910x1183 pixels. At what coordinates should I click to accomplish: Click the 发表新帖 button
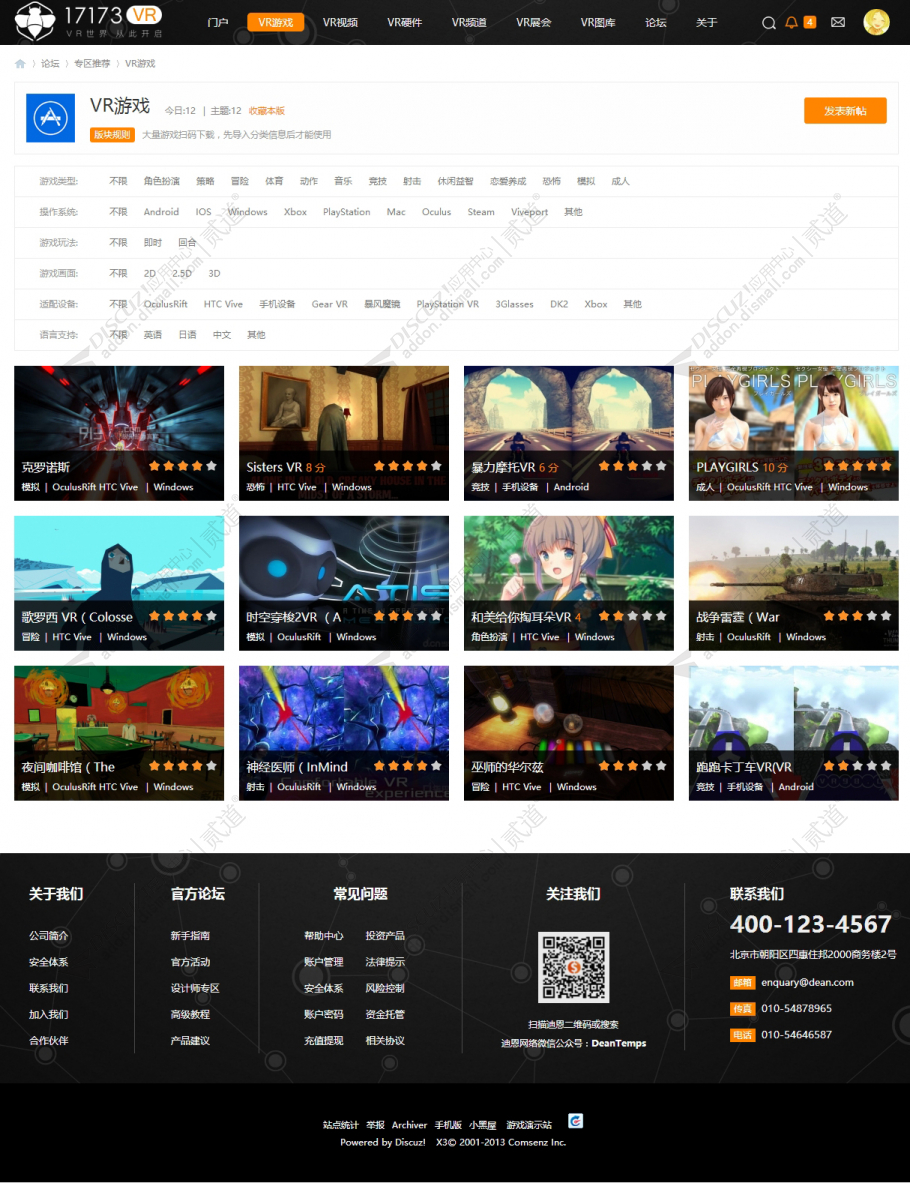point(845,111)
